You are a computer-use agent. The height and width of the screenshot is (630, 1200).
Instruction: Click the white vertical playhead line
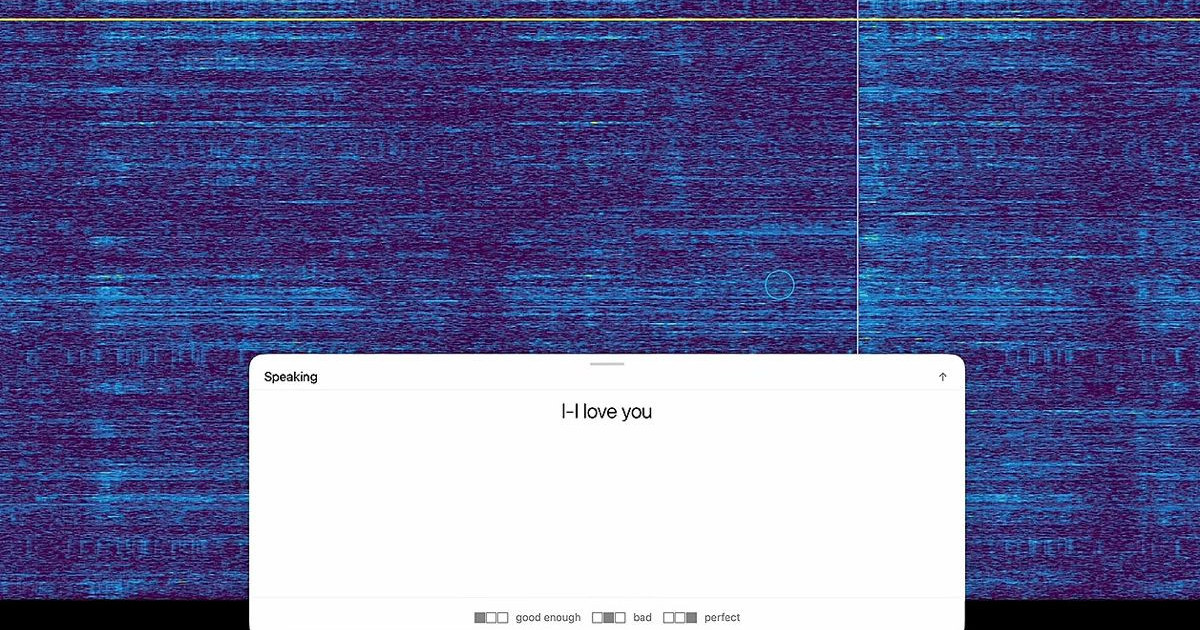858,176
